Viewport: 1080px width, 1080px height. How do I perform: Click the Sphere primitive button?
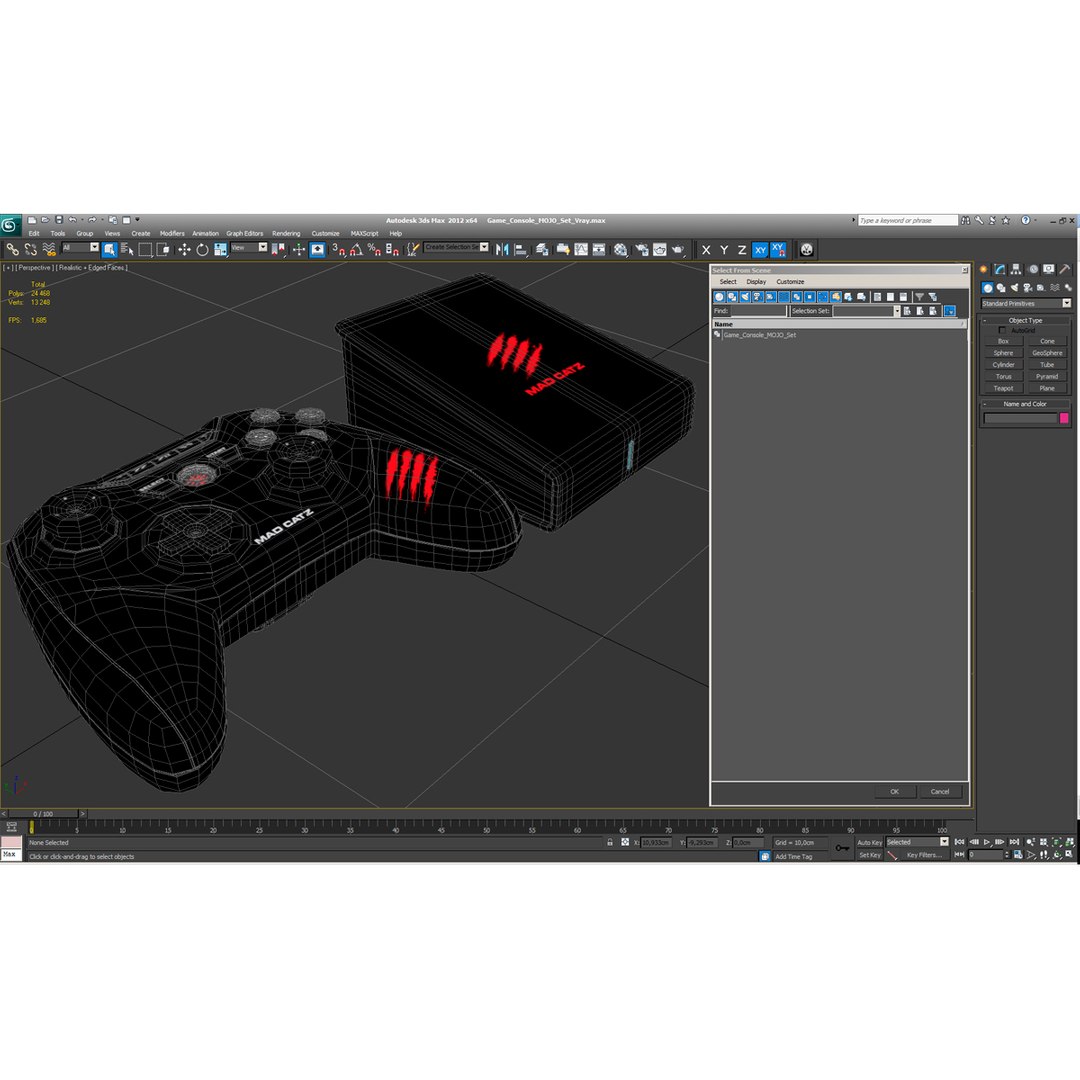[1003, 353]
